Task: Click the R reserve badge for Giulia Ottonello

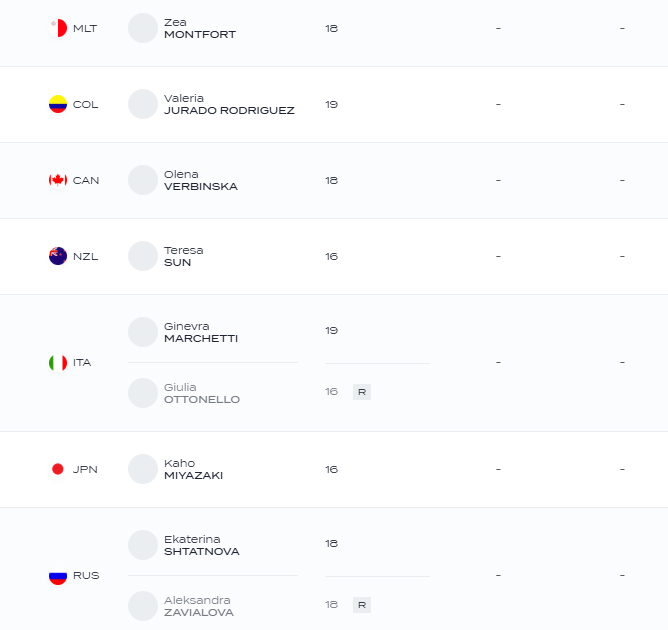Action: click(362, 392)
